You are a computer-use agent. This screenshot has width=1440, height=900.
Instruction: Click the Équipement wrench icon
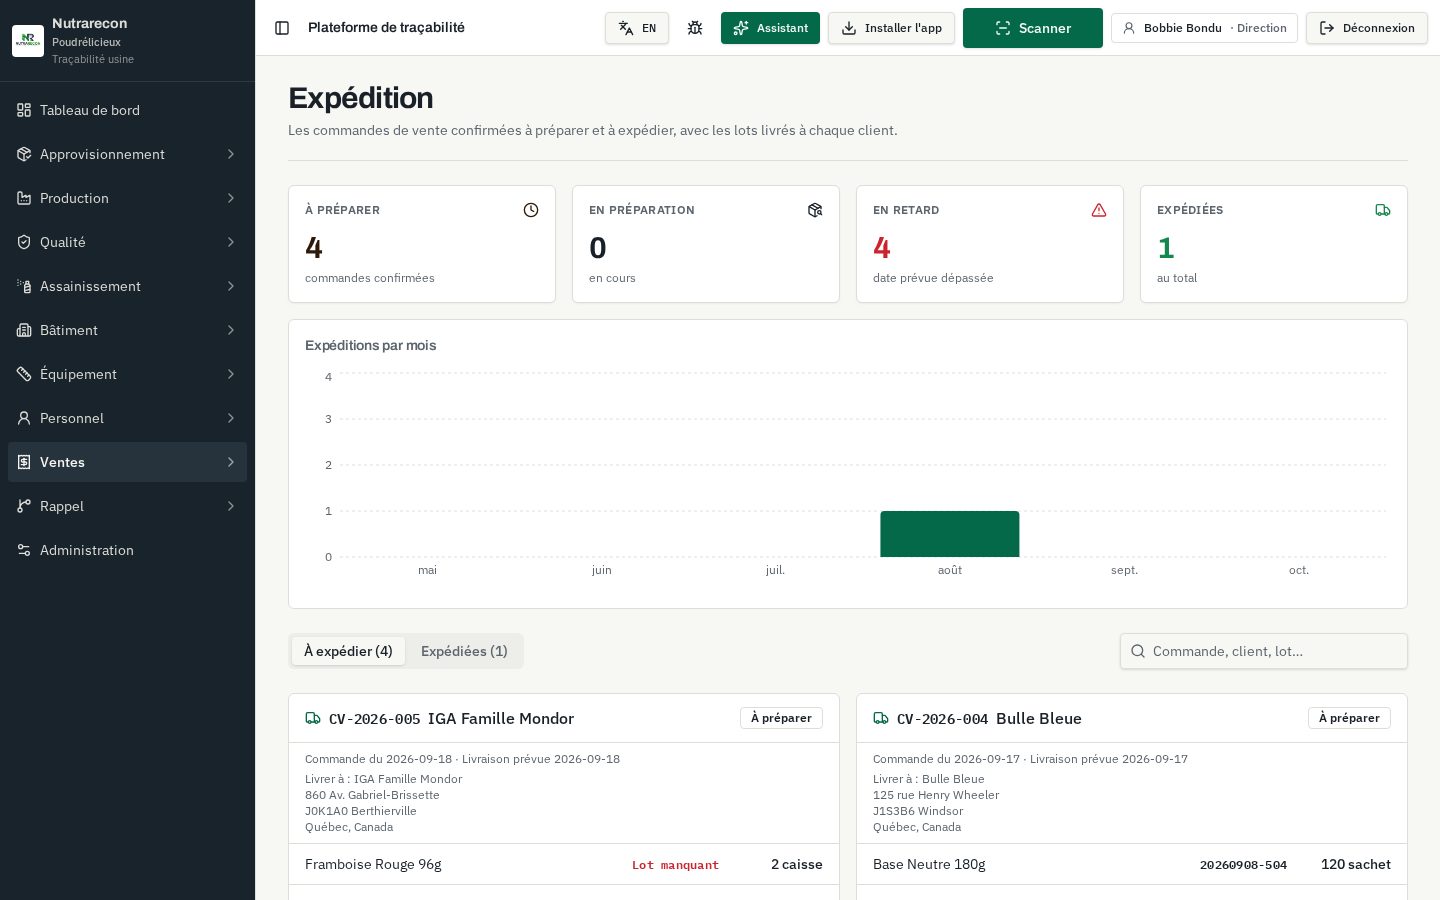point(24,374)
